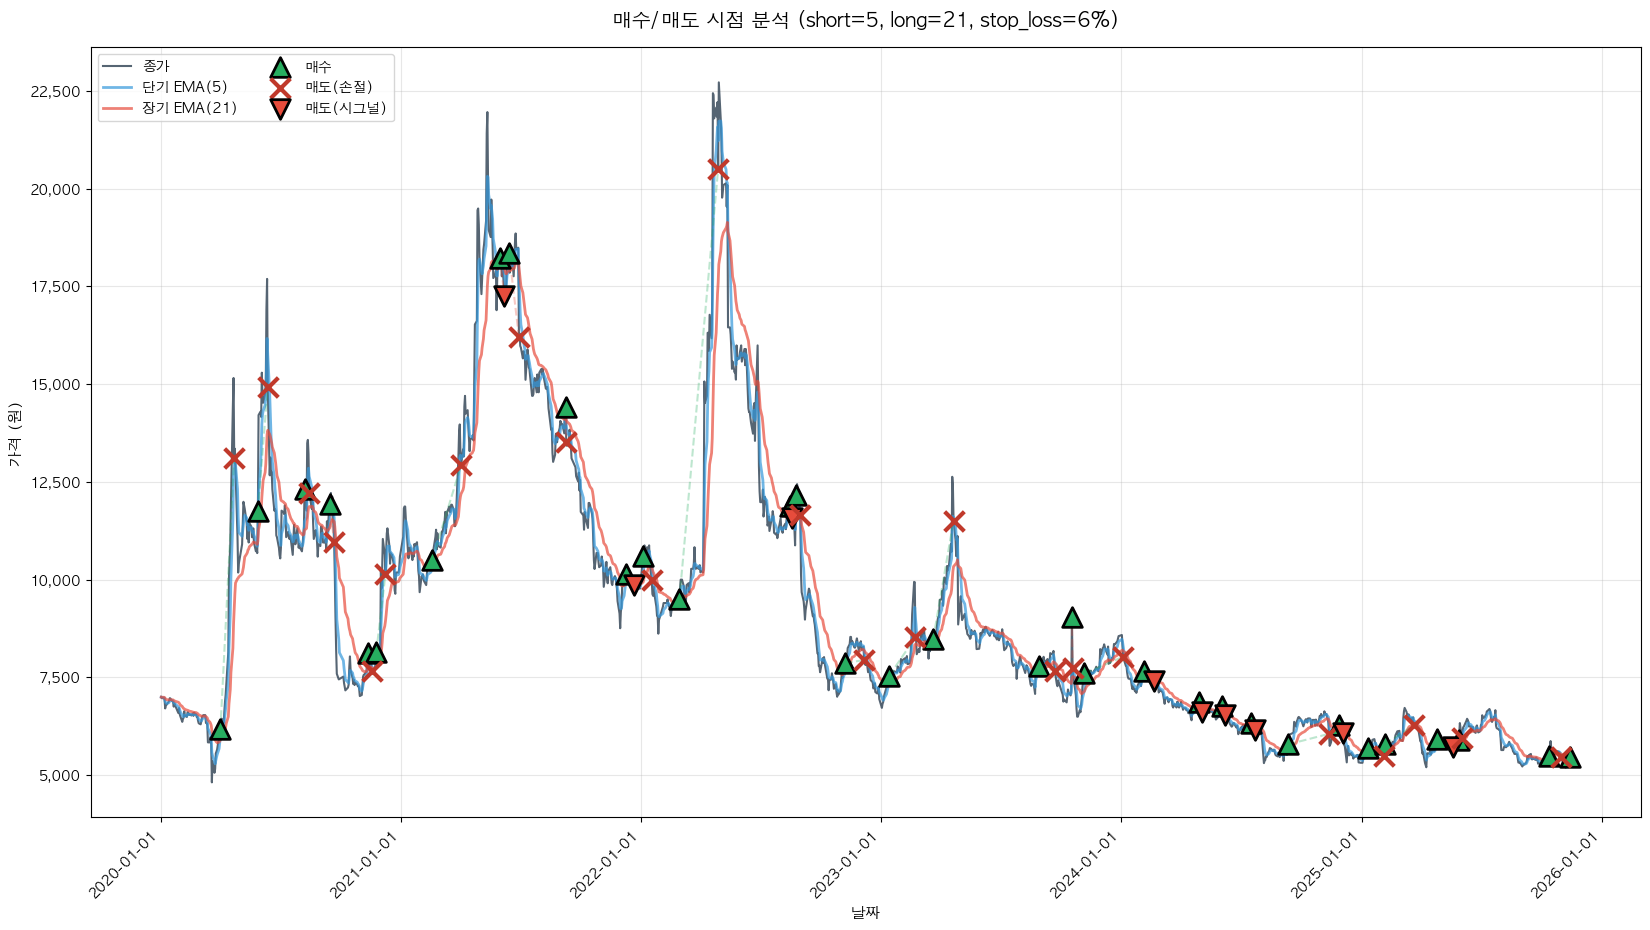Click the 22,500 y-axis tick label
Image resolution: width=1650 pixels, height=930 pixels.
coord(55,92)
